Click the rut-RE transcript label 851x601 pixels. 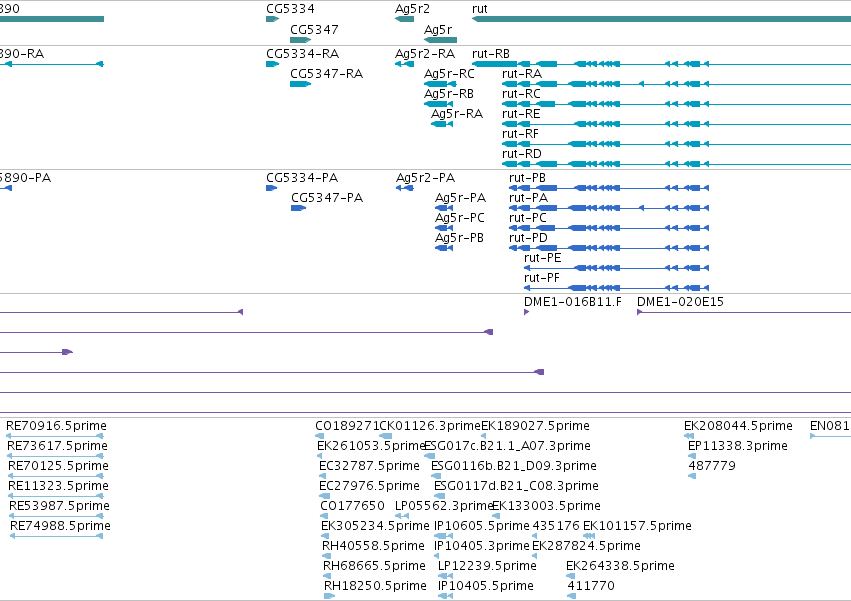pyautogui.click(x=521, y=114)
